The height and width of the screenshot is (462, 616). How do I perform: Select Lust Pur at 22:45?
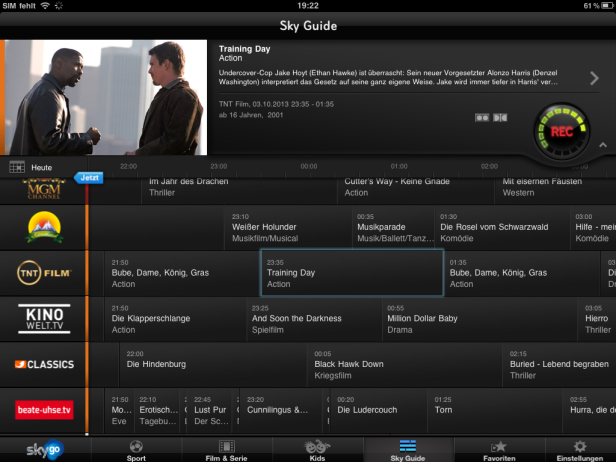(x=209, y=410)
